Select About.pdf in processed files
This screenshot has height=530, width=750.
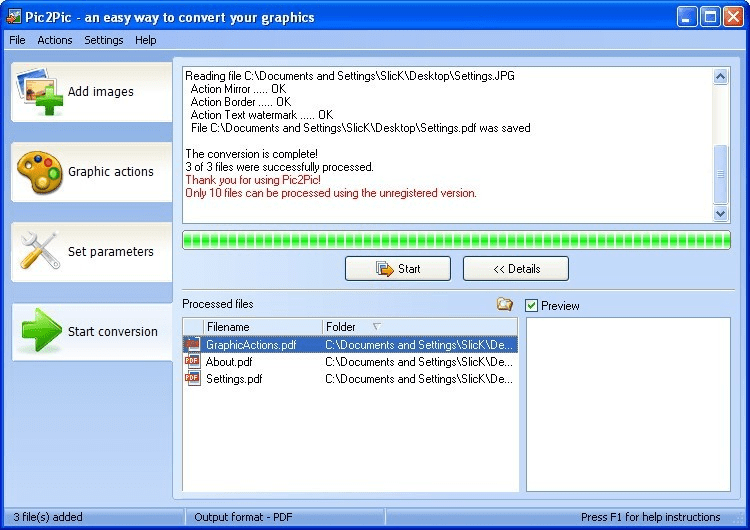(229, 362)
